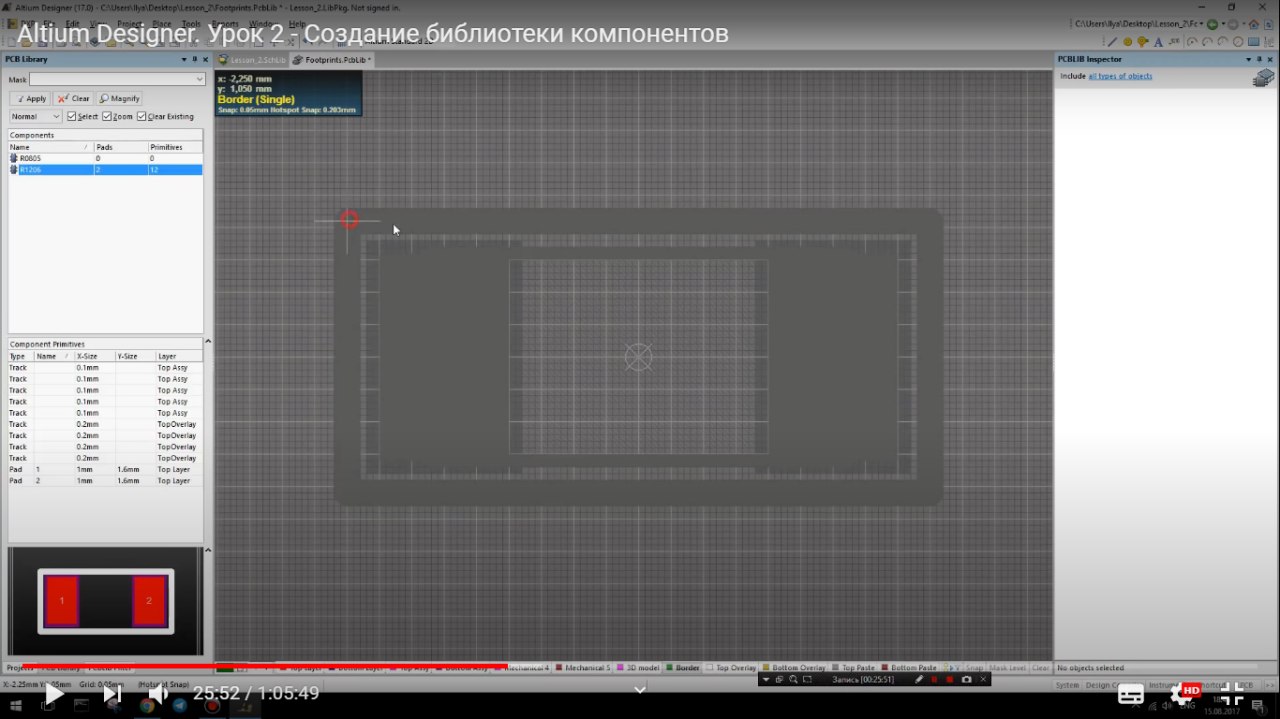Select the Paste Array tool
This screenshot has width=1280, height=719.
tap(1269, 42)
